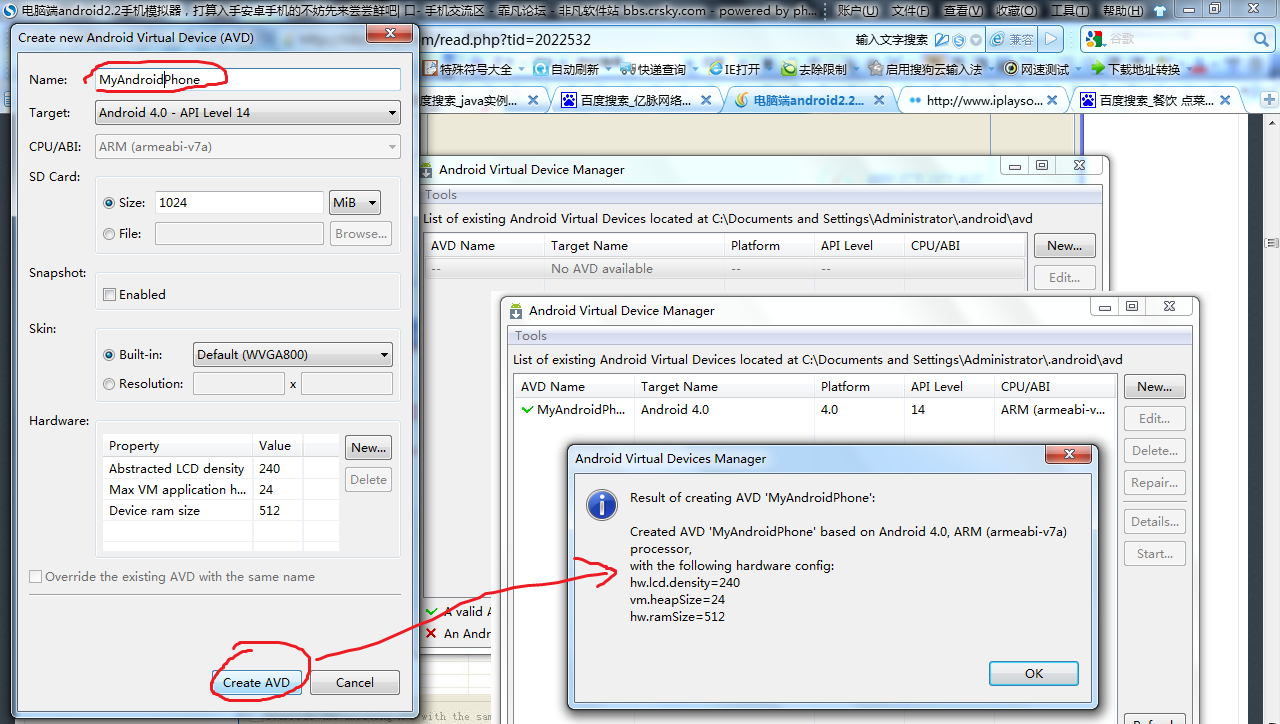Viewport: 1280px width, 724px height.
Task: Click the Google search engine icon
Action: 1094,39
